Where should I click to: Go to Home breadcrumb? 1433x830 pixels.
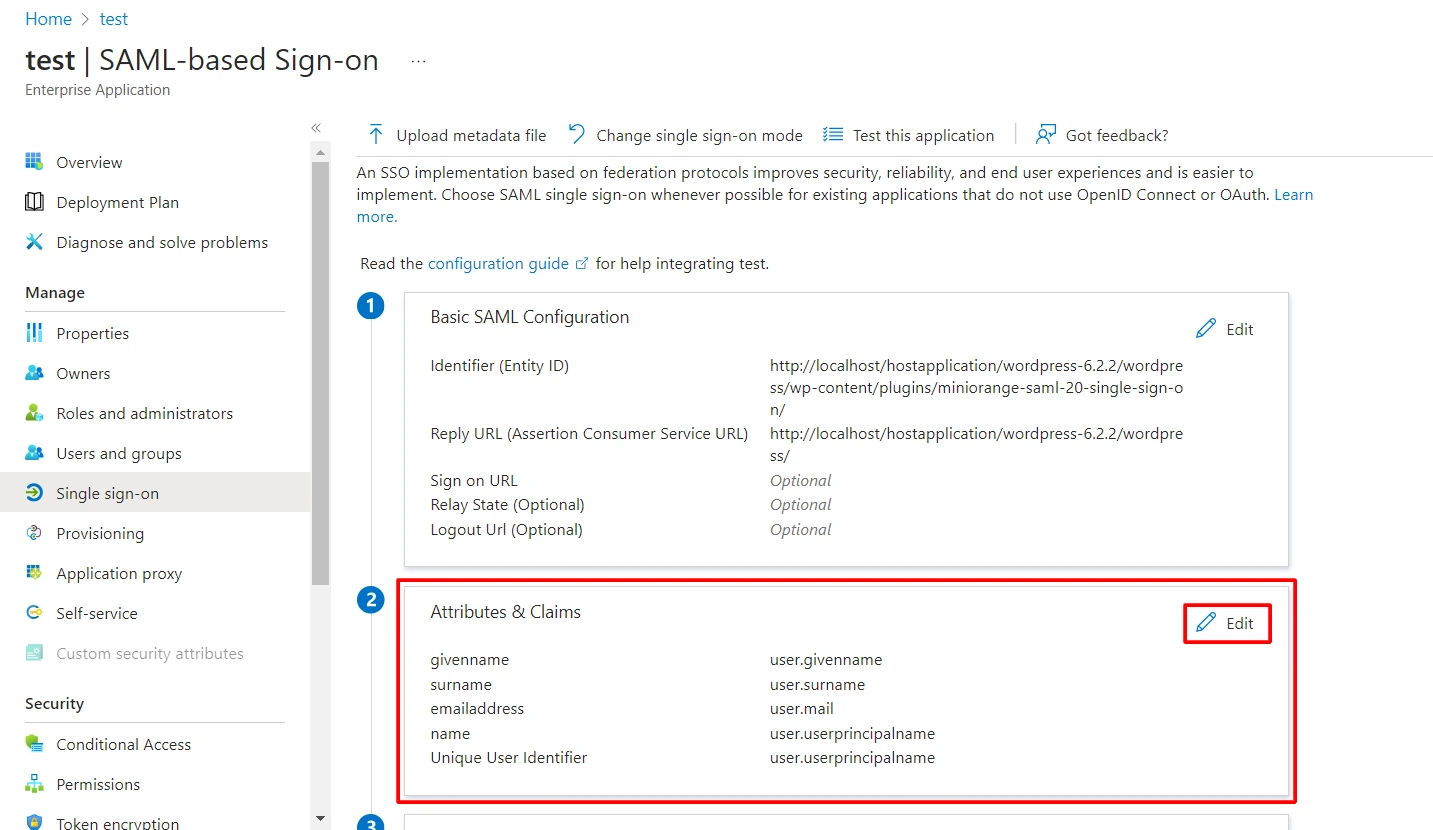point(48,19)
